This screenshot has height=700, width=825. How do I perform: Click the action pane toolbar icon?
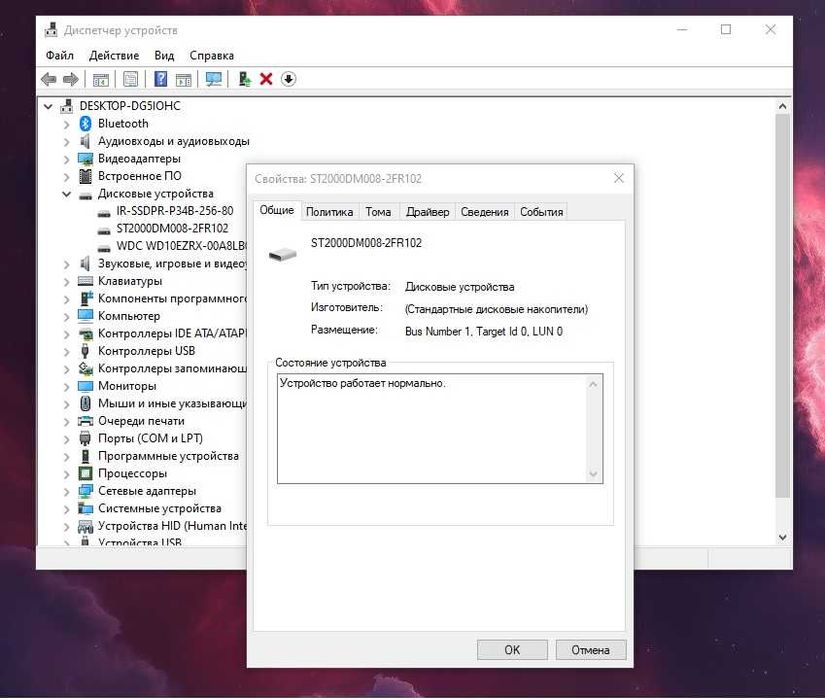183,79
